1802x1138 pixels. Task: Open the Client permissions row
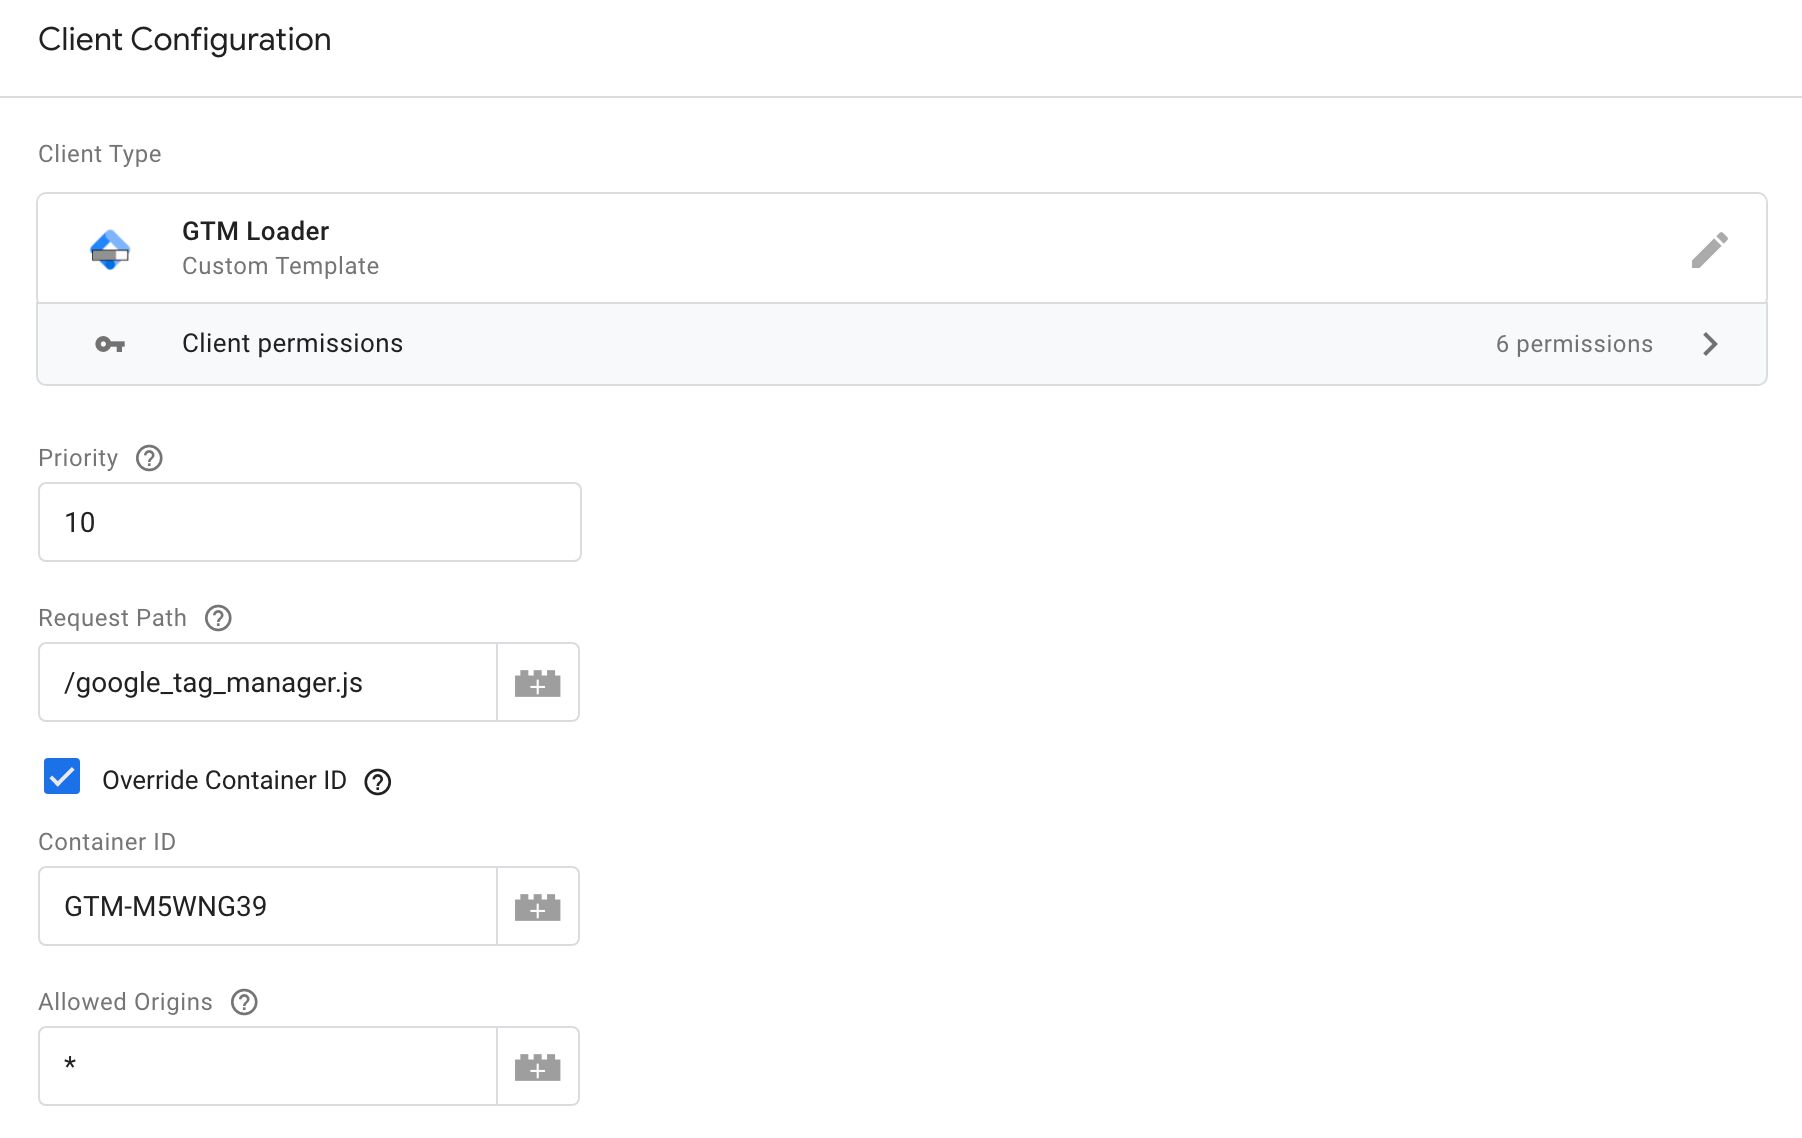(902, 344)
